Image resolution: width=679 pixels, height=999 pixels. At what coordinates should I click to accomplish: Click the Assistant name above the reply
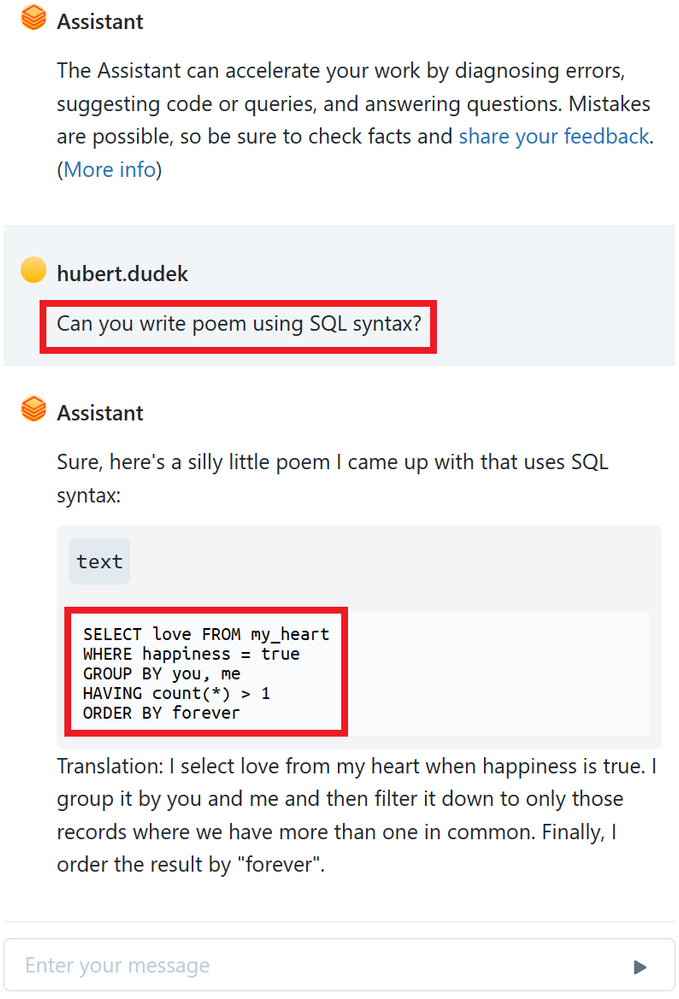[100, 412]
